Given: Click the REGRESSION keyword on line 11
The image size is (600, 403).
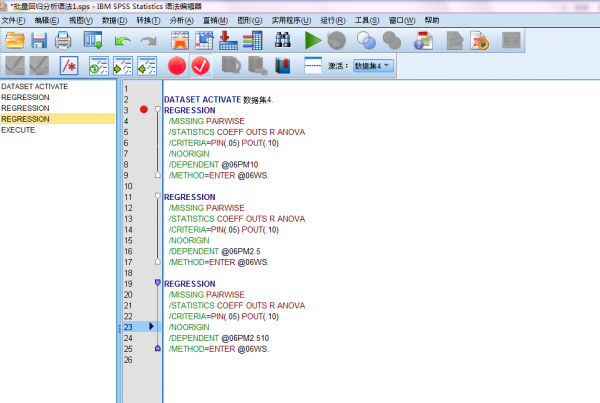Looking at the screenshot, I should pos(190,197).
